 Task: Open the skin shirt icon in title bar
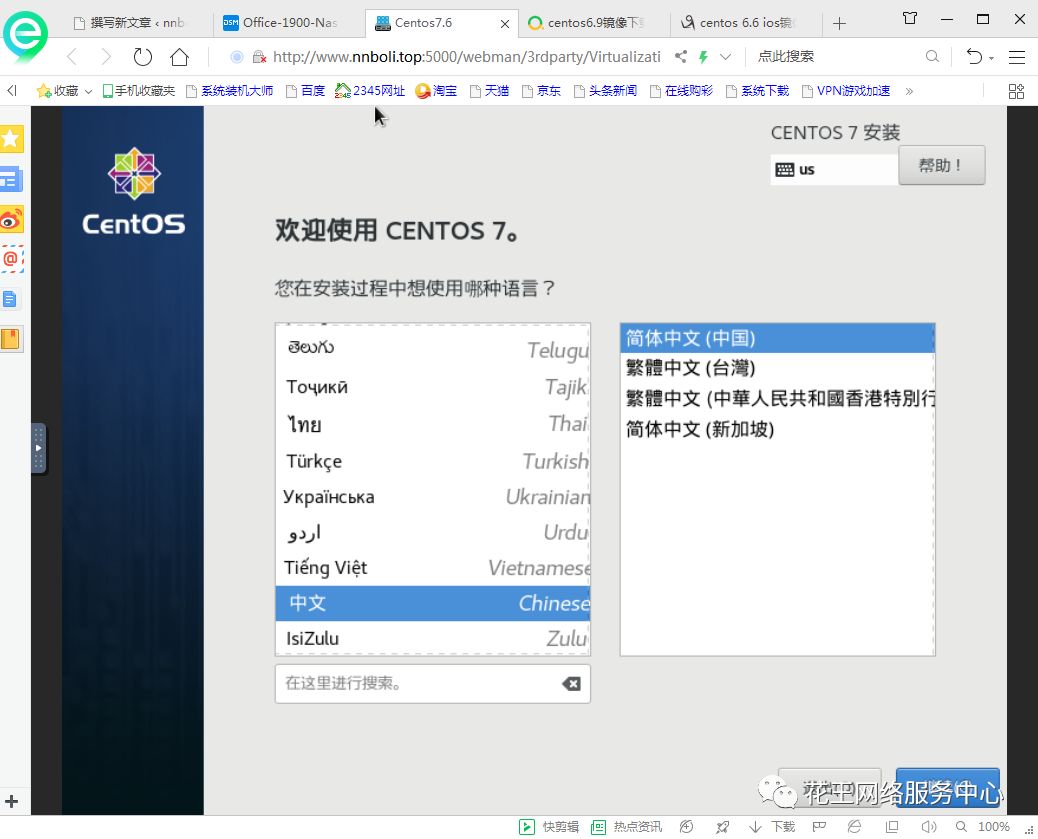coord(910,19)
